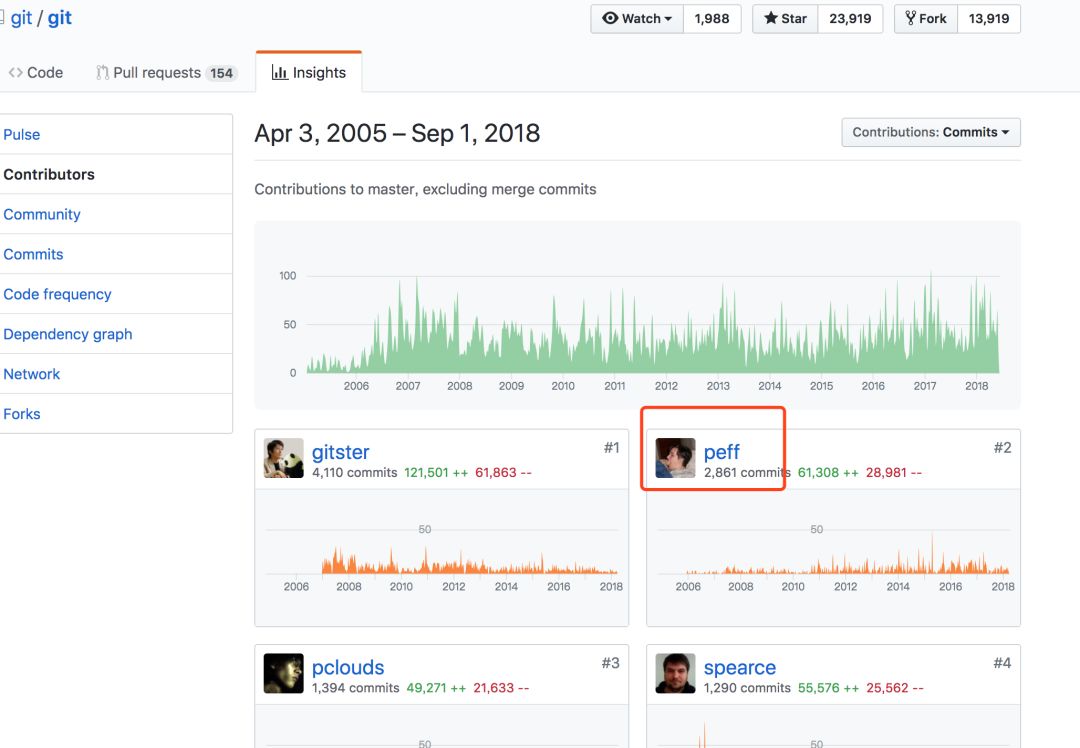Viewport: 1080px width, 748px height.
Task: Click peff's 61,308 ++ additions text
Action: click(828, 472)
